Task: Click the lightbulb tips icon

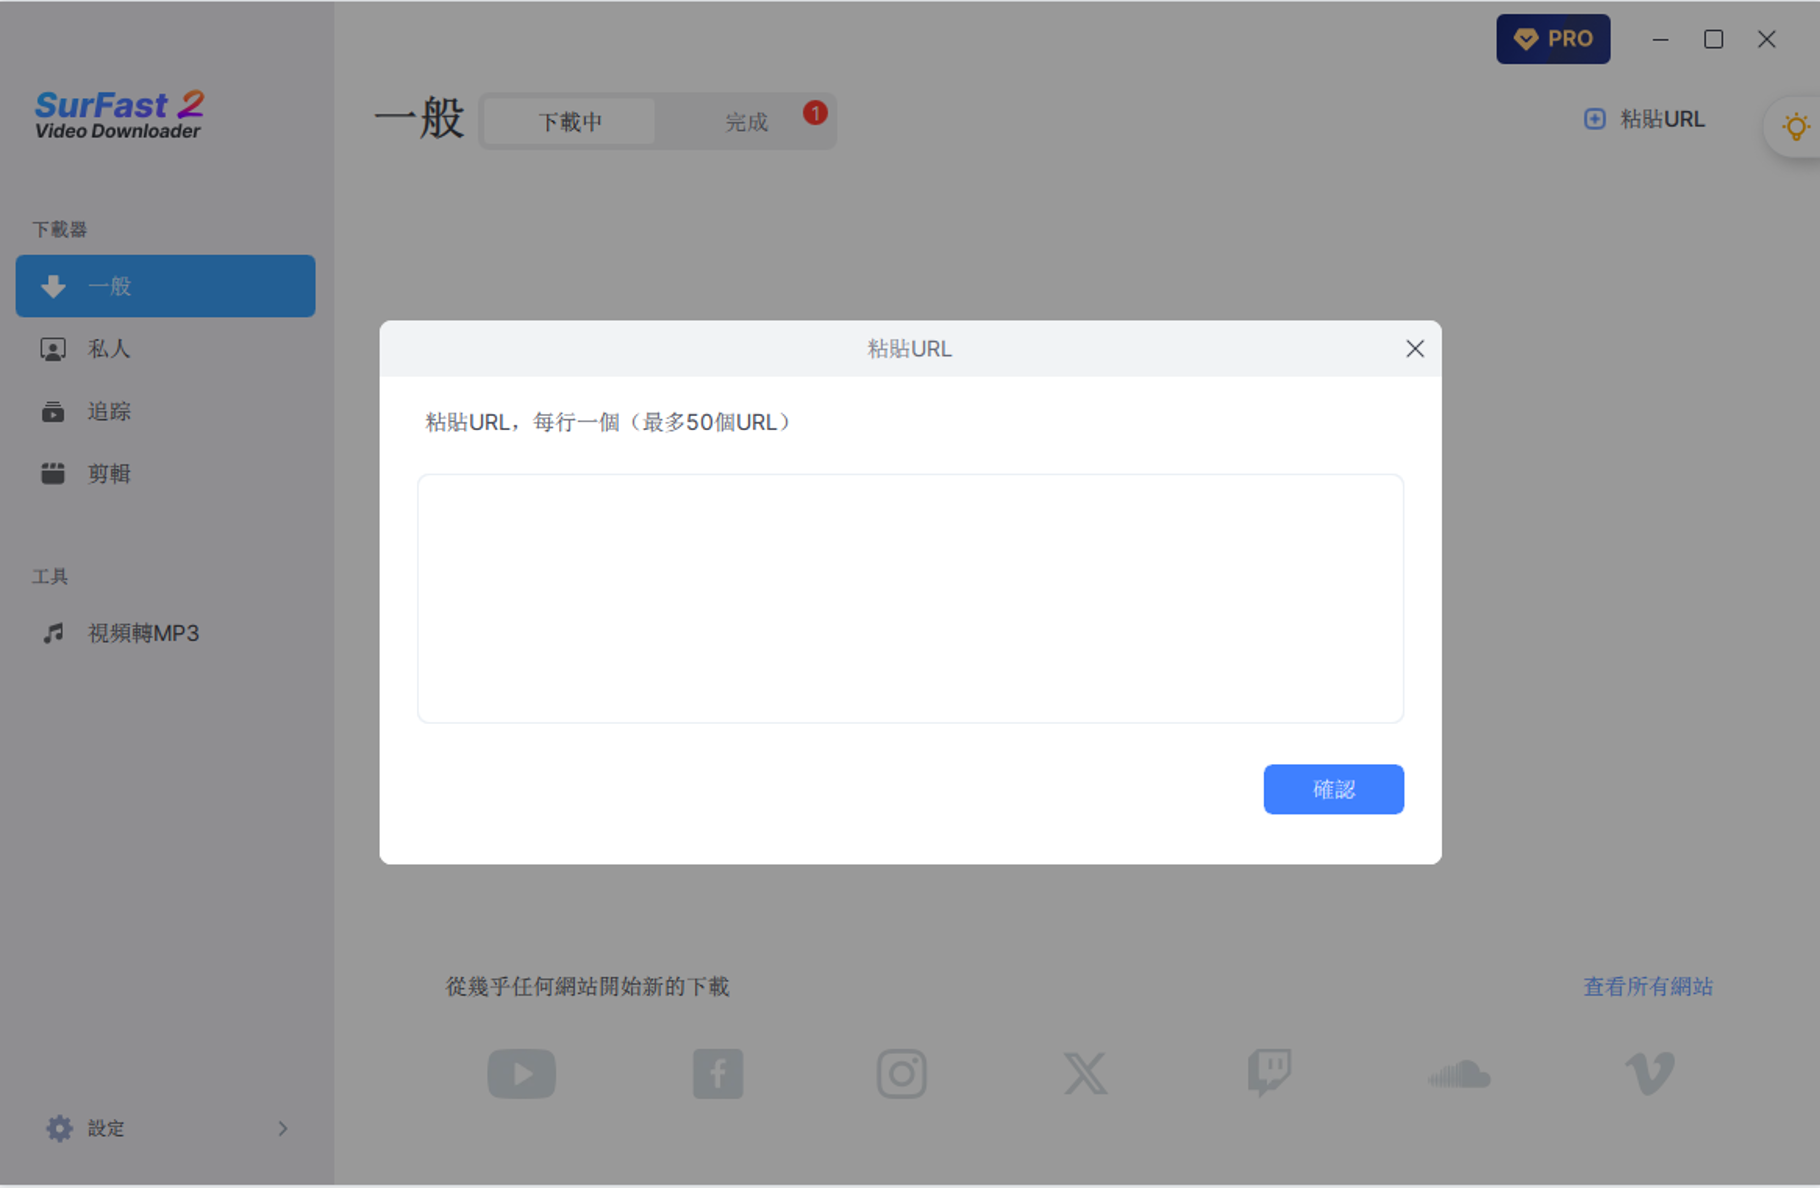Action: pyautogui.click(x=1795, y=127)
